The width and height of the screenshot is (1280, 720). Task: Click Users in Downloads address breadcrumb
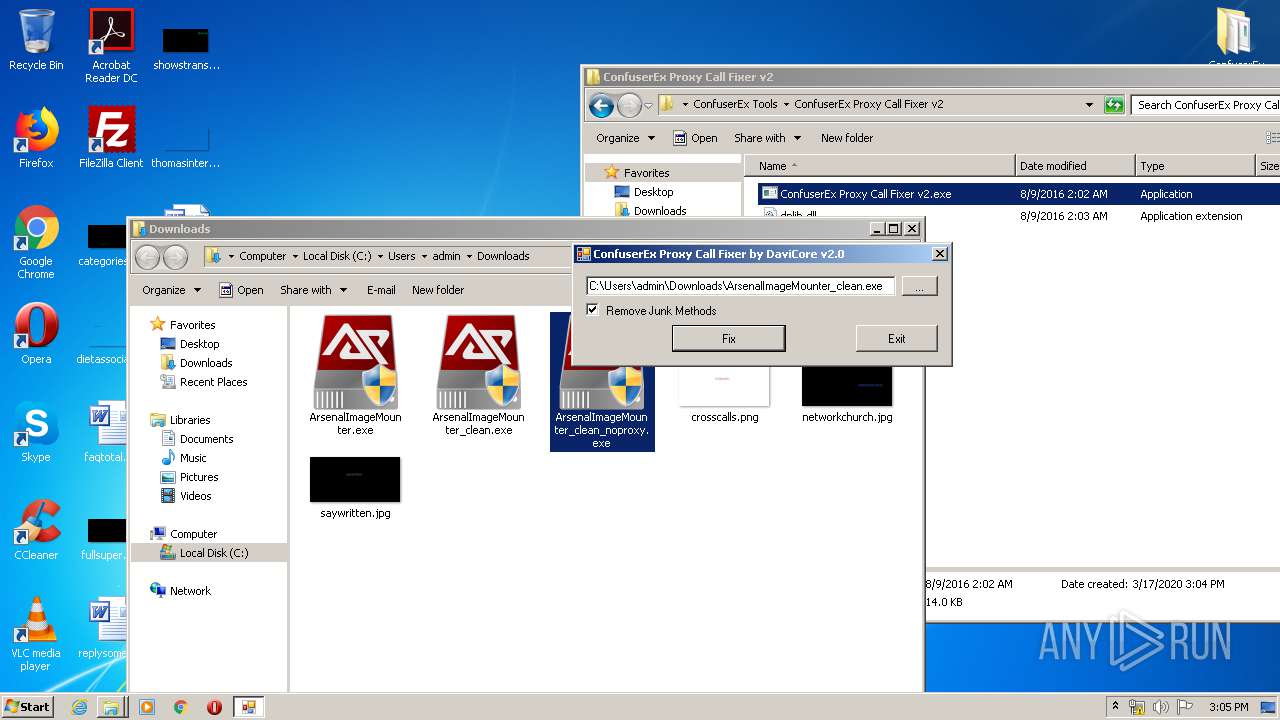pos(401,256)
